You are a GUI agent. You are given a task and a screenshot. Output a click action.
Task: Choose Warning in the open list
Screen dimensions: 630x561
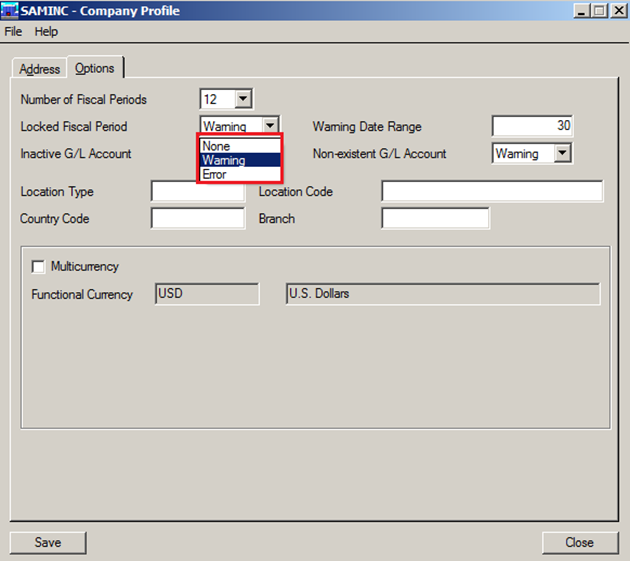pos(239,160)
